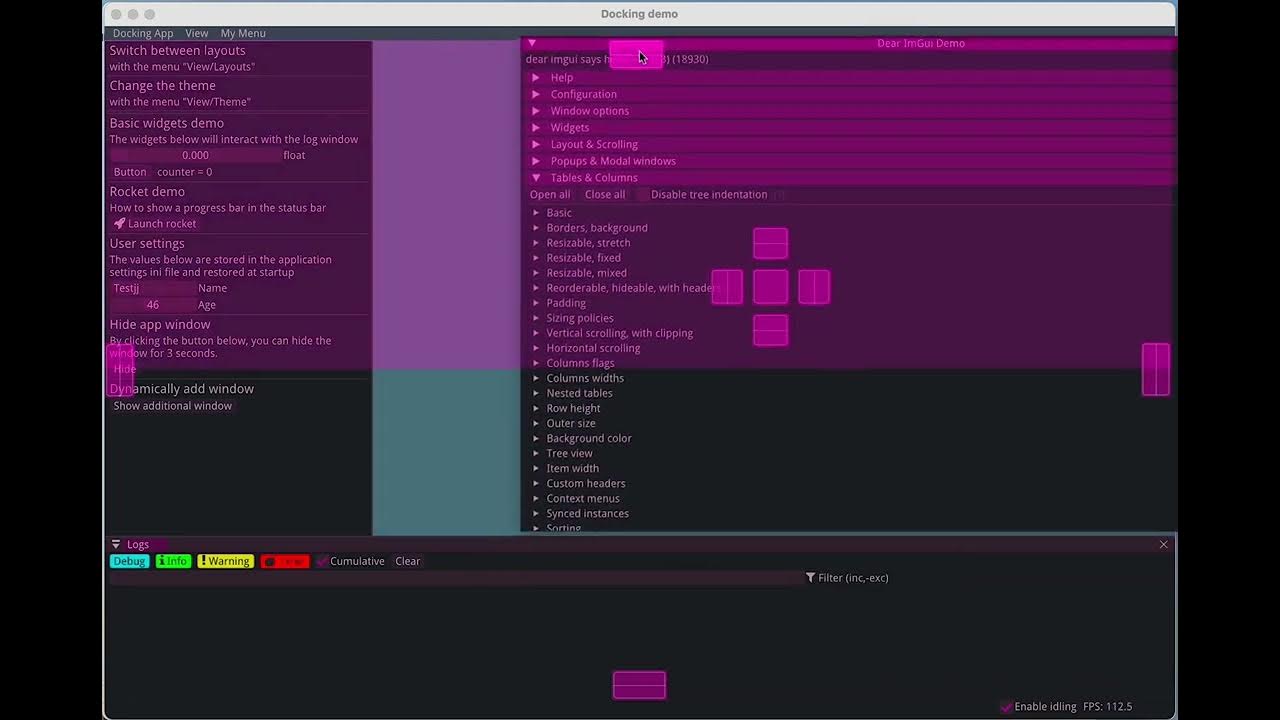Close the Logs window with the X
This screenshot has height=720, width=1280.
(1163, 544)
